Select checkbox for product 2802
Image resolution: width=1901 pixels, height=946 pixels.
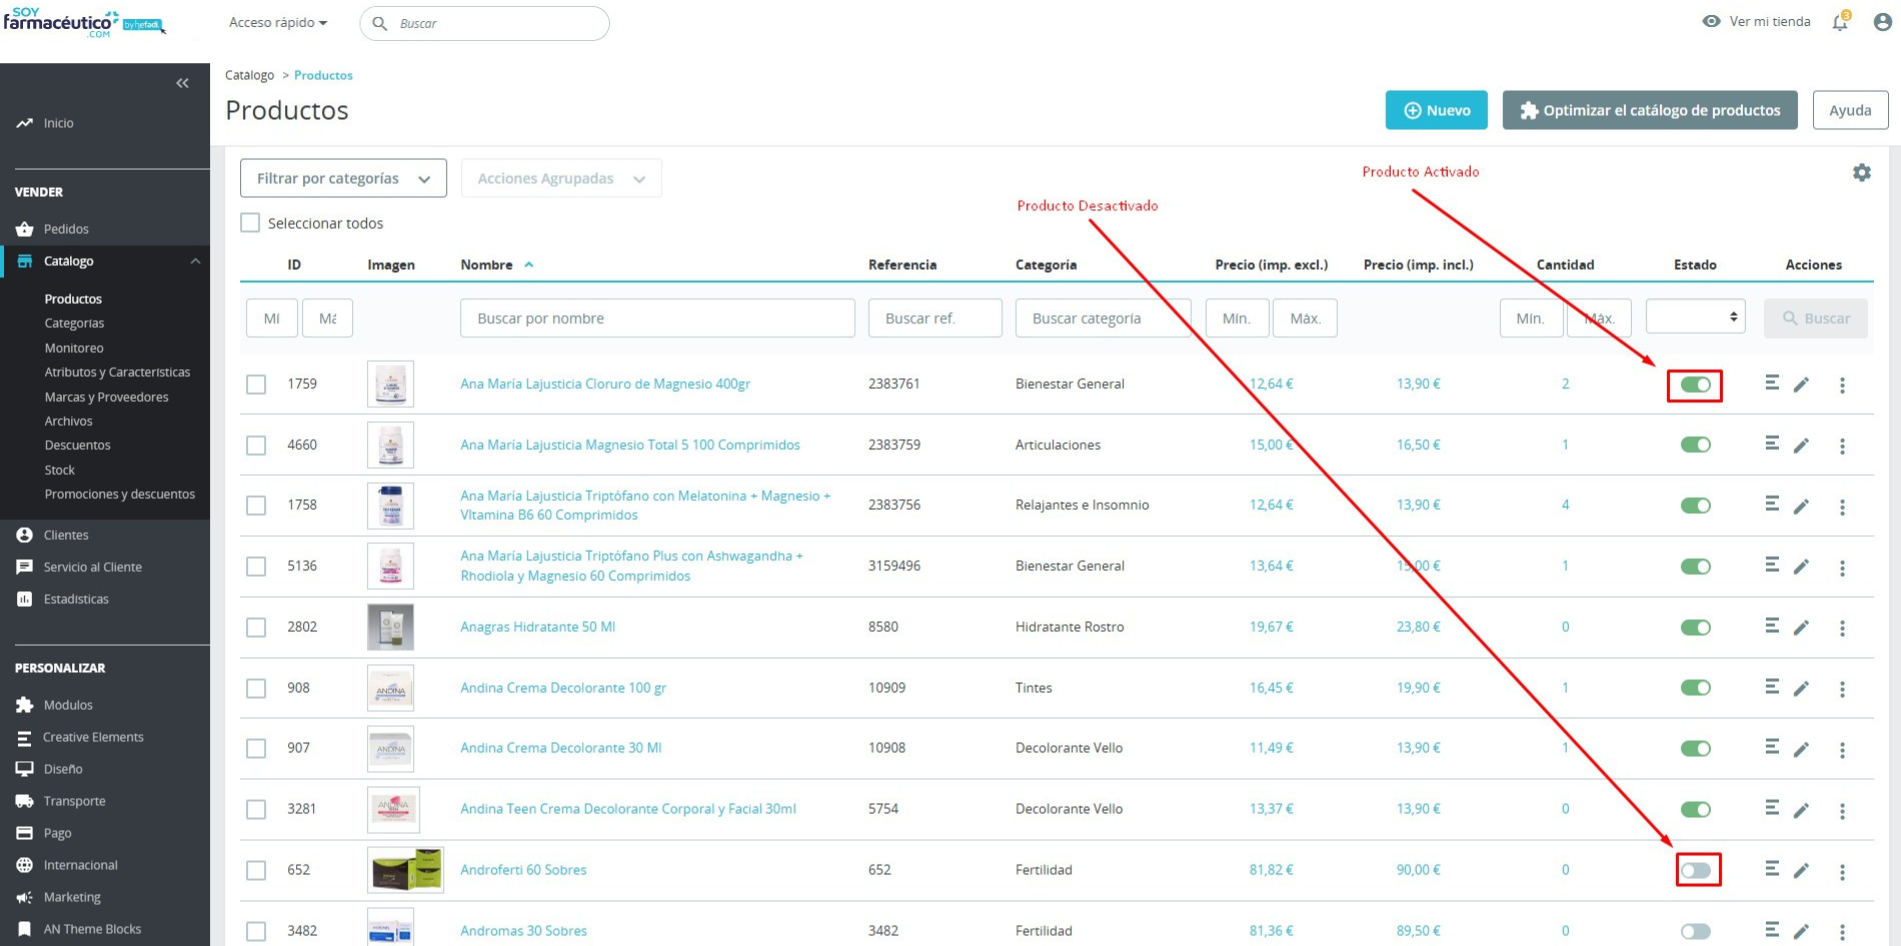[256, 627]
